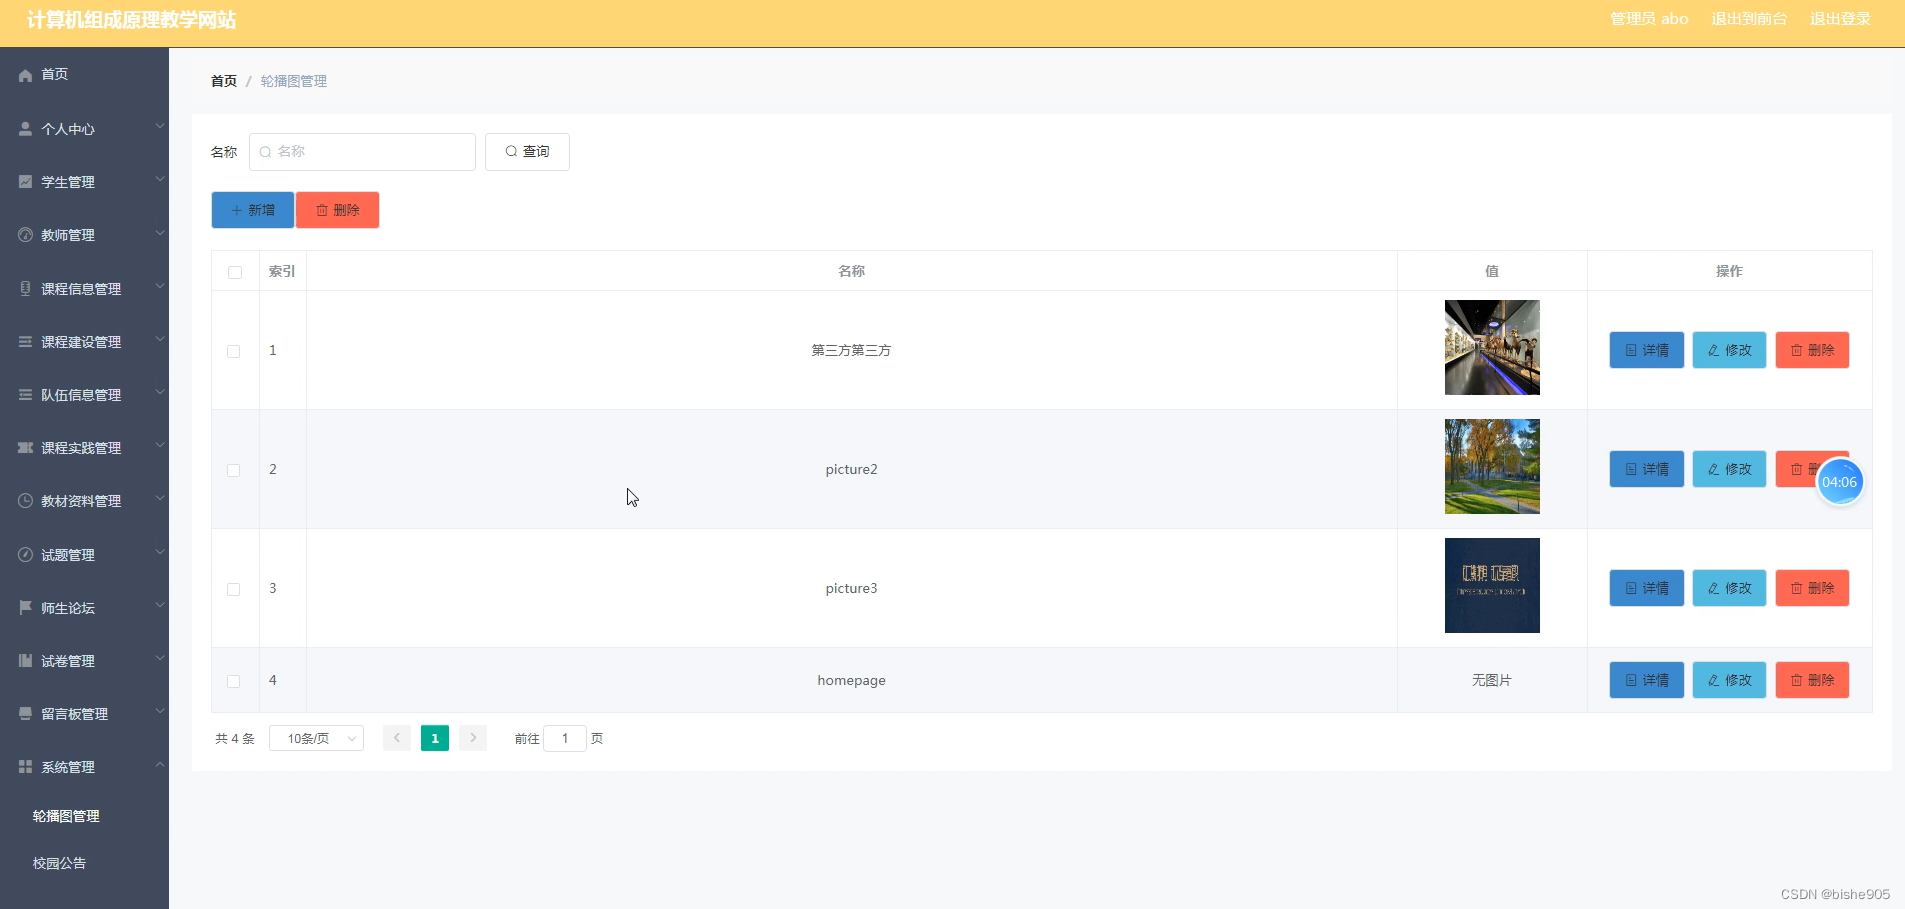Viewport: 1905px width, 909px height.
Task: Open 学生管理 via its image icon
Action: click(x=23, y=181)
